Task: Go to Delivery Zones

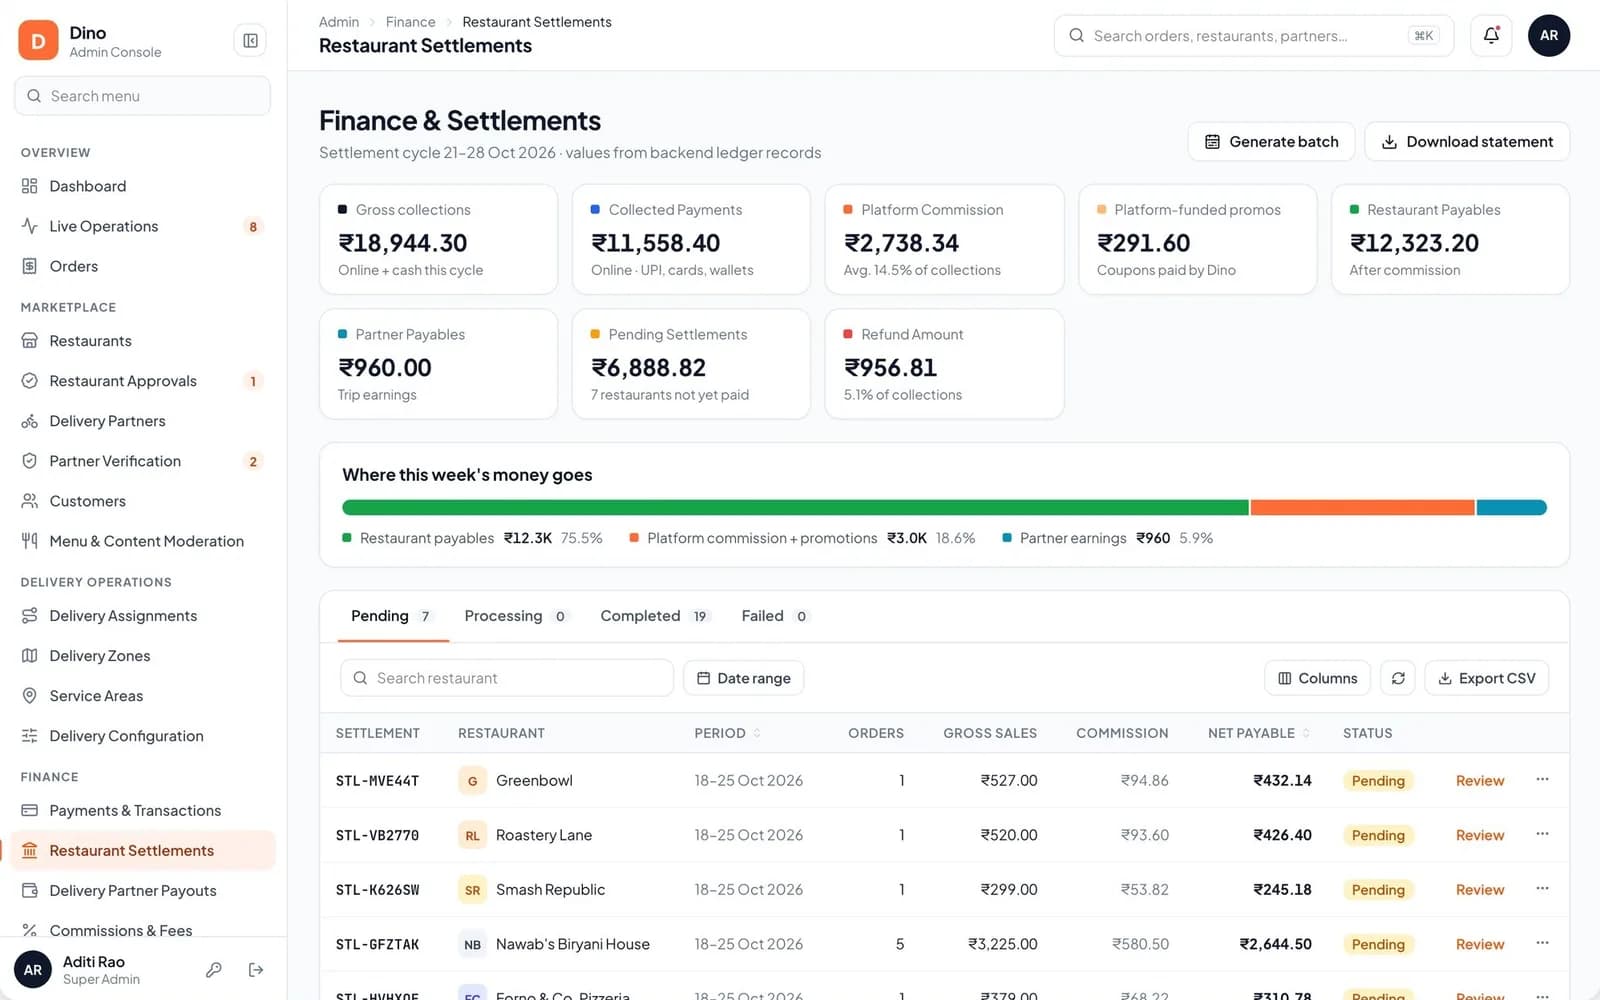Action: (x=142, y=656)
